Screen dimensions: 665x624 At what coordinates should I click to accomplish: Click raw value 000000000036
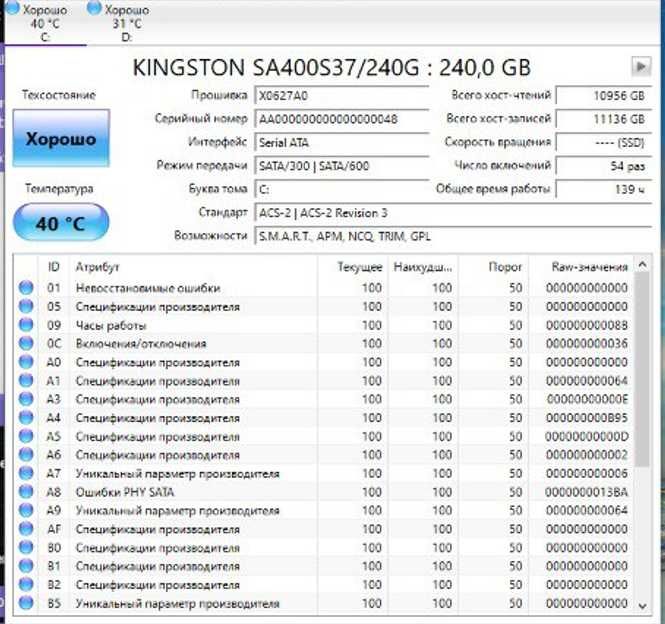pyautogui.click(x=587, y=344)
